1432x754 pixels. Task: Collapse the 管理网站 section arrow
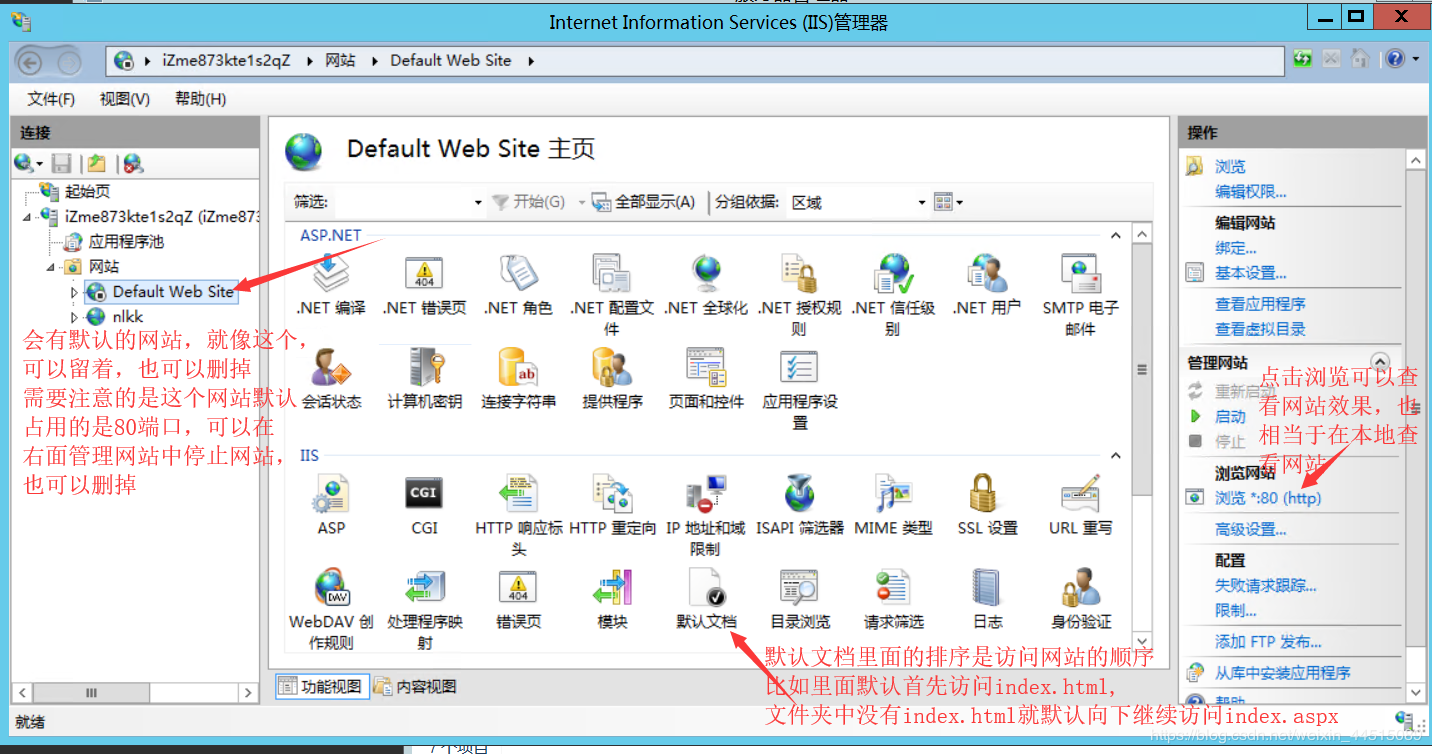[x=1380, y=361]
